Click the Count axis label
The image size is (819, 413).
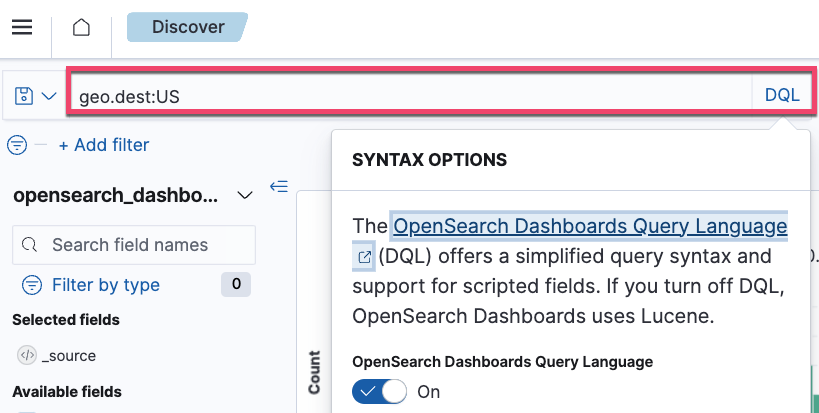(x=314, y=372)
